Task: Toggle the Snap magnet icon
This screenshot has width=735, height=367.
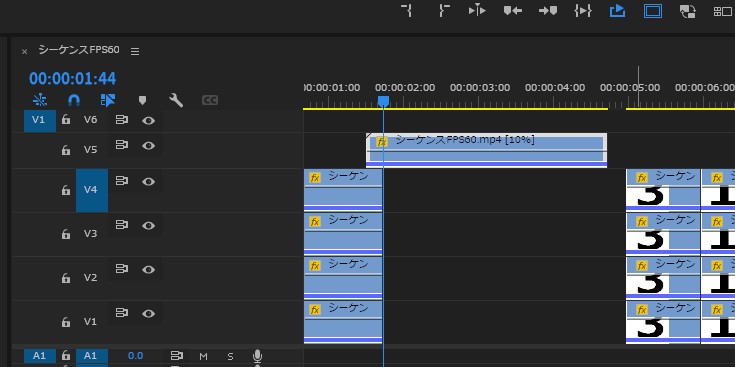Action: [x=74, y=100]
